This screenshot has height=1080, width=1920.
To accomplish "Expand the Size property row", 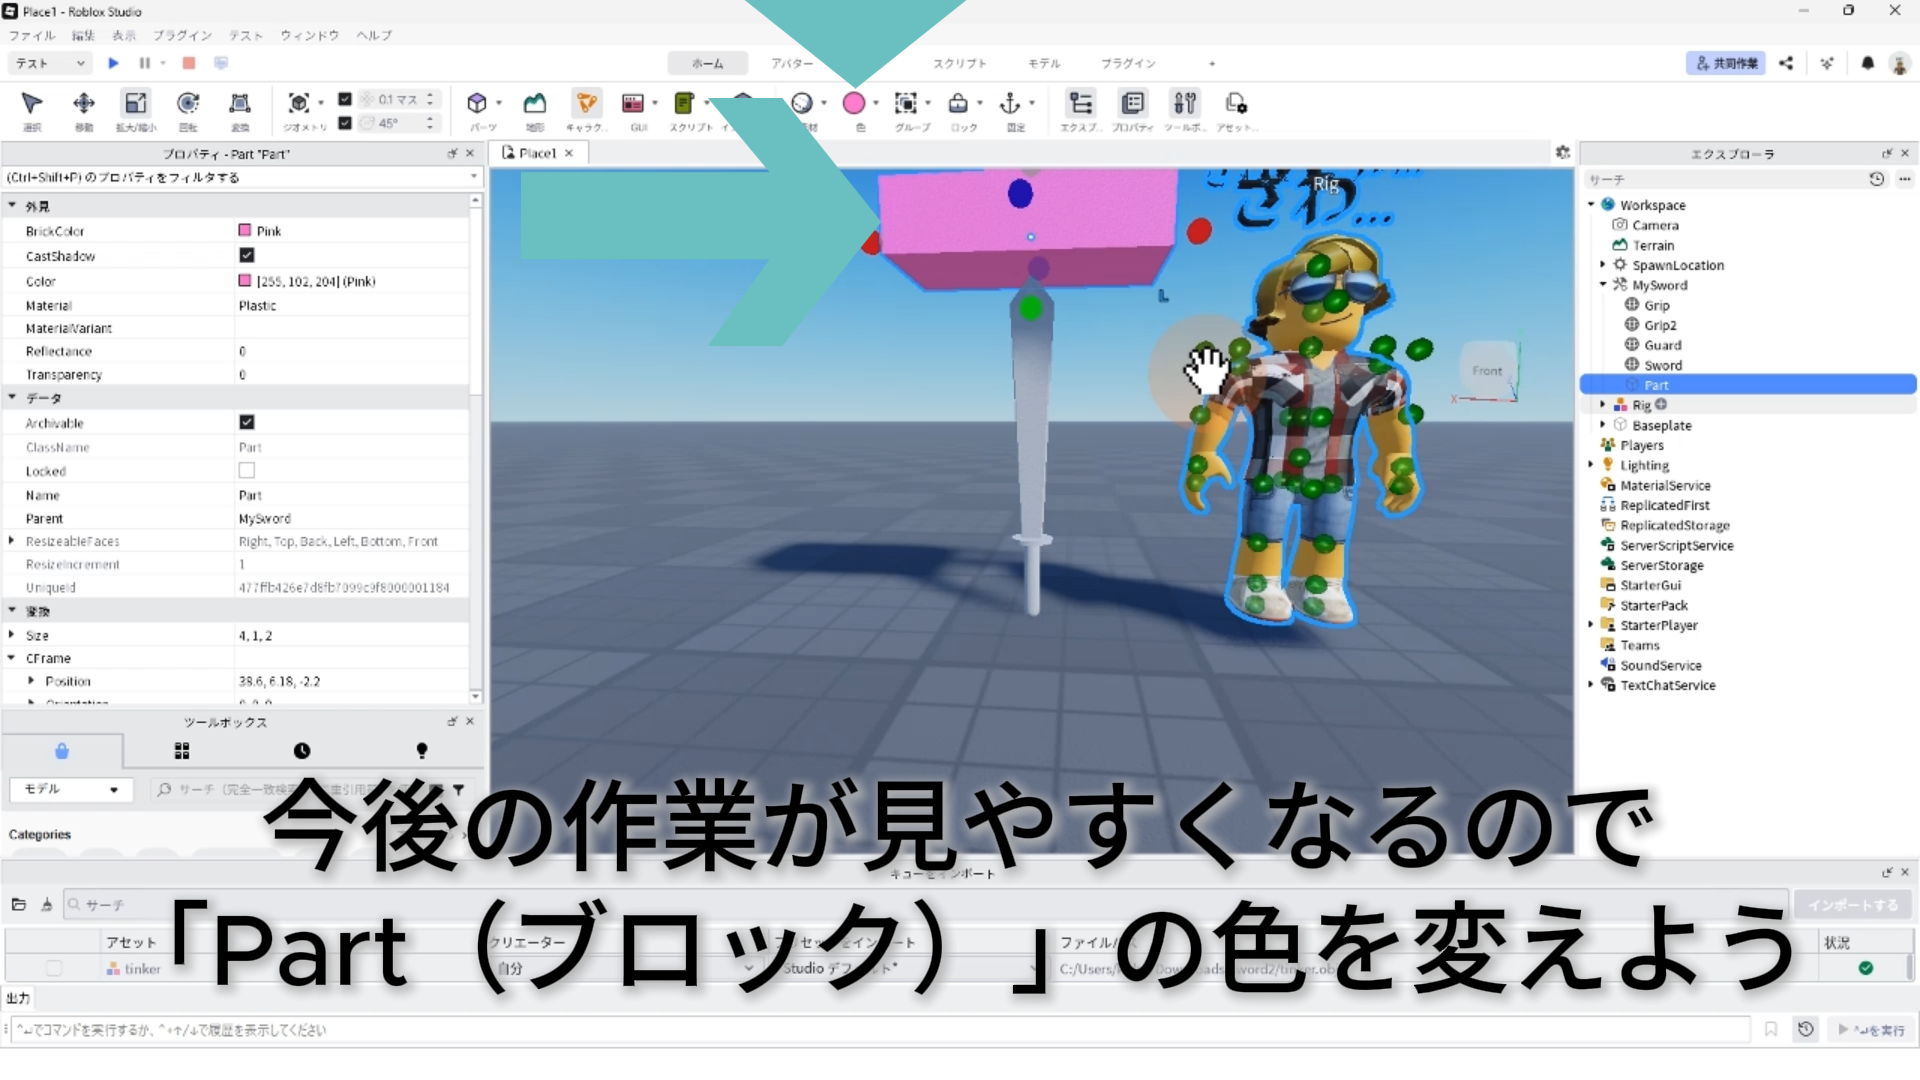I will [x=12, y=635].
